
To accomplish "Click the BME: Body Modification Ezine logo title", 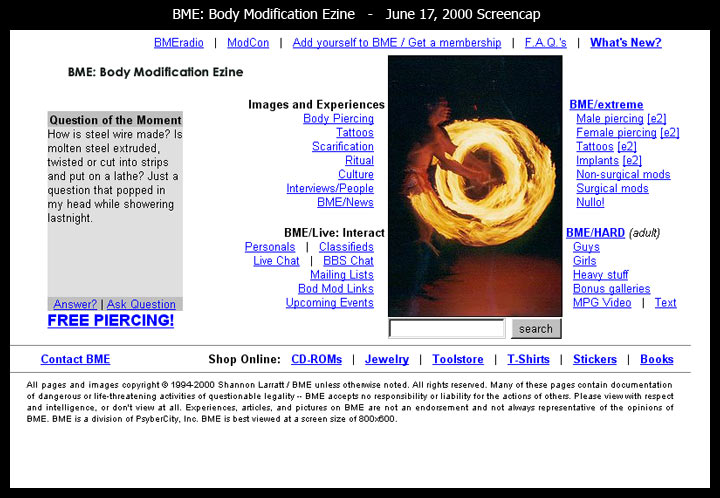I will (x=155, y=72).
